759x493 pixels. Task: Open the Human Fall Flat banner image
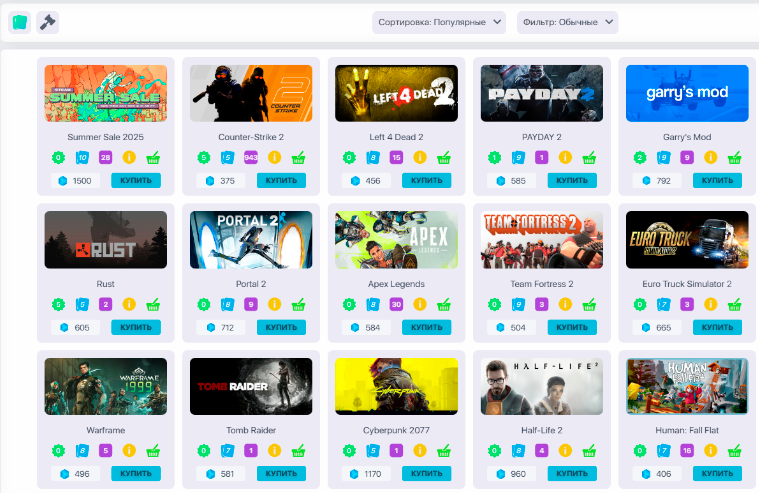tap(687, 386)
